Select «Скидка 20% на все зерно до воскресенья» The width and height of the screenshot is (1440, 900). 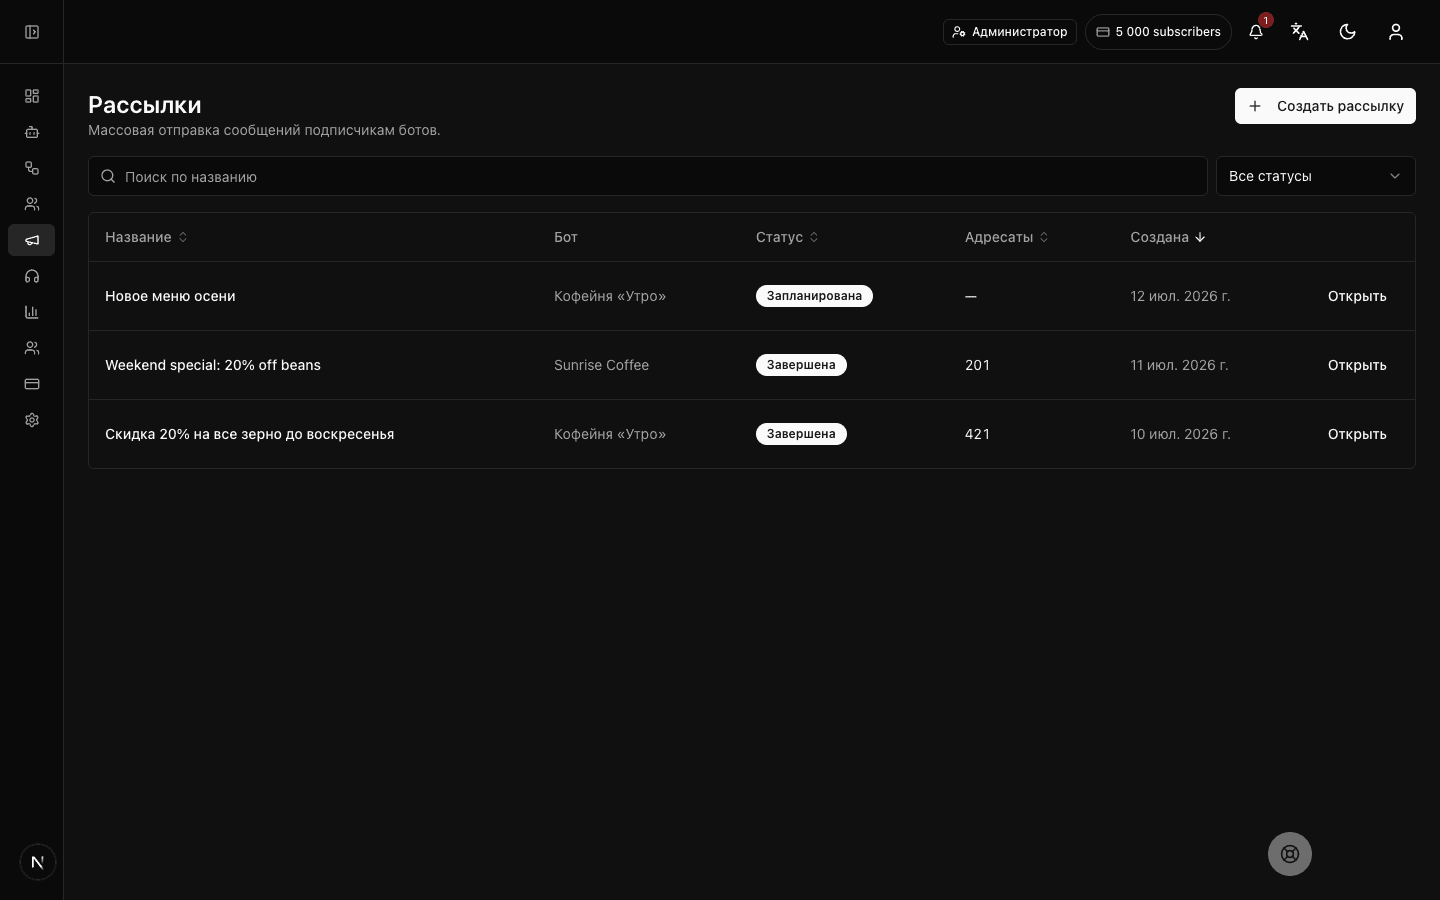[250, 434]
